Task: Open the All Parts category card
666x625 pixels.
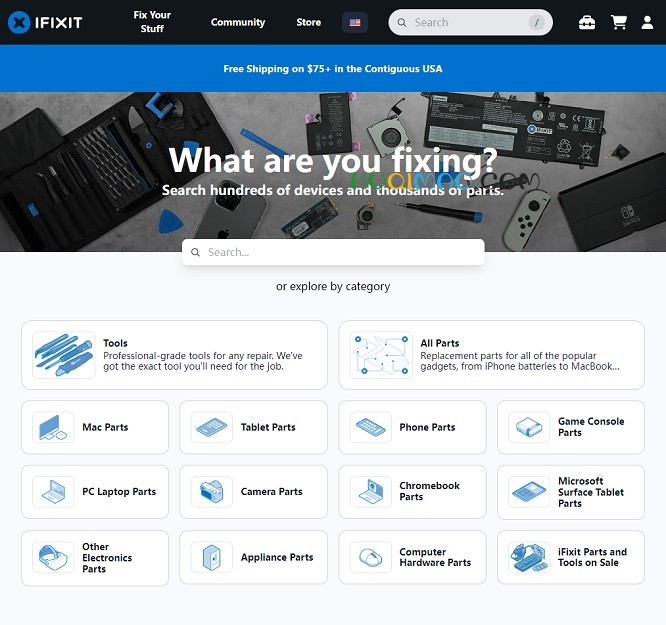Action: coord(491,355)
